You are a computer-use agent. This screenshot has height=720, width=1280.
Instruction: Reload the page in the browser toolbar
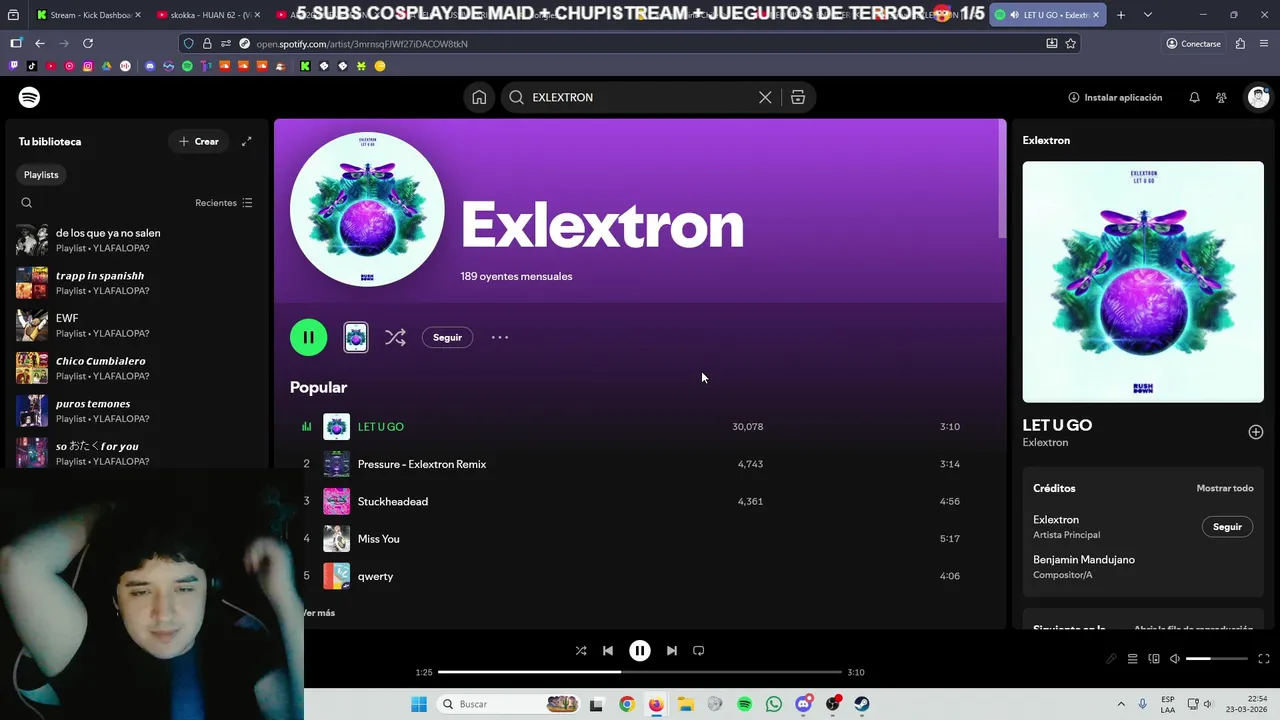pyautogui.click(x=88, y=44)
